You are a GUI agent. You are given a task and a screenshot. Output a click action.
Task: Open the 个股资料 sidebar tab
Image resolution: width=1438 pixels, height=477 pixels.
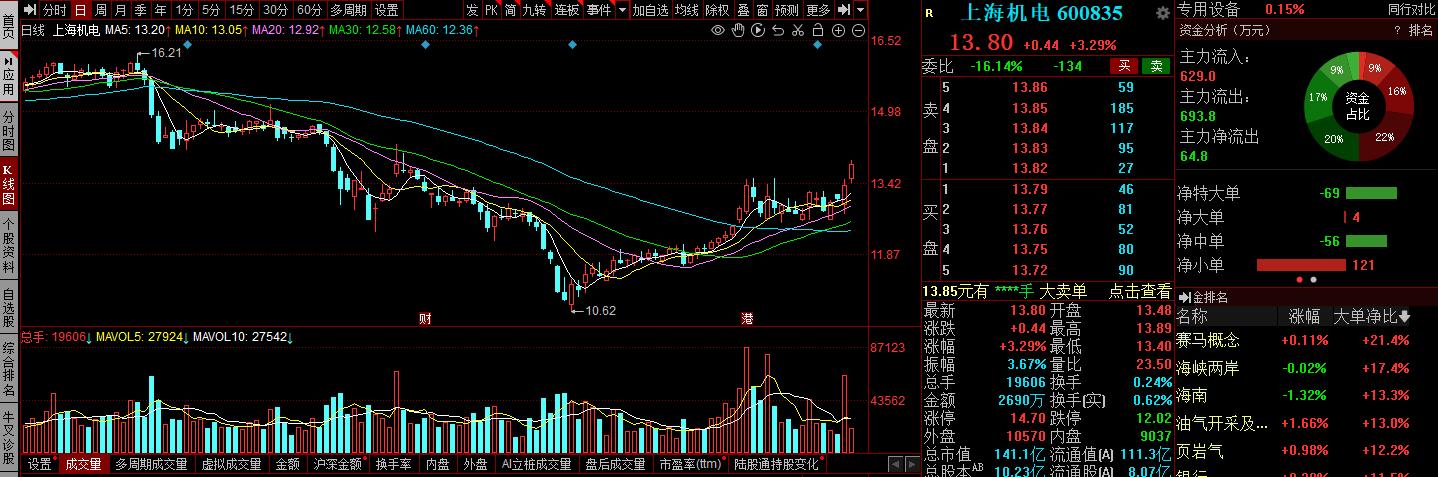[9, 247]
